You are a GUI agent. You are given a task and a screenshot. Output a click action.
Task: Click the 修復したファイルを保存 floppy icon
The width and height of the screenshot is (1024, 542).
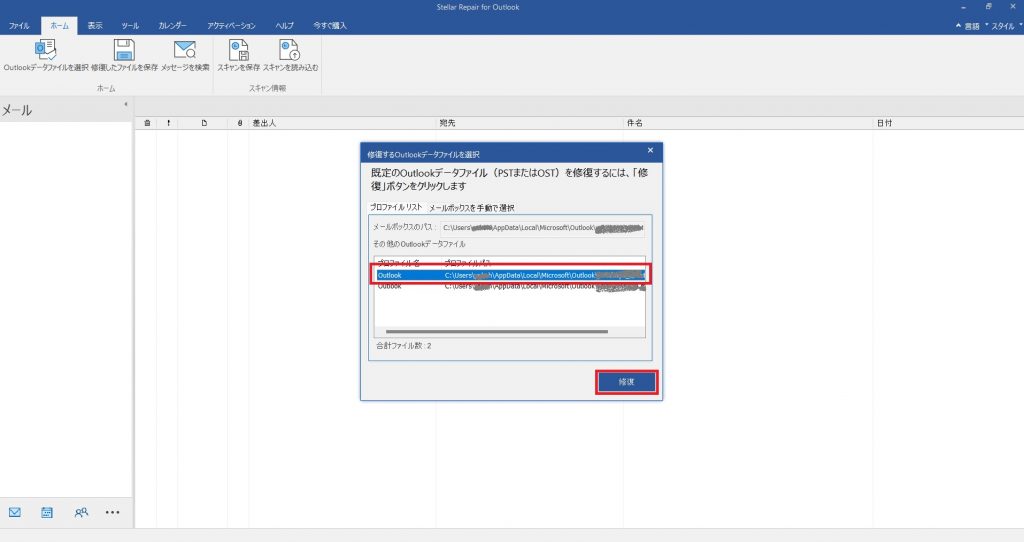coord(124,50)
